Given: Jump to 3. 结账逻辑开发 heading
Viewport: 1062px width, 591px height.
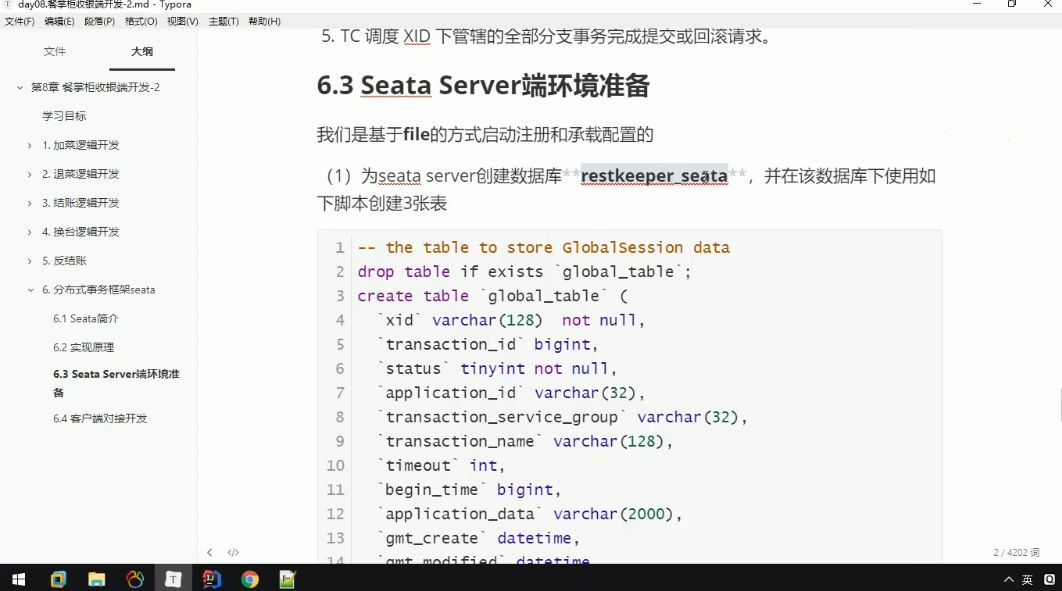Looking at the screenshot, I should (81, 203).
